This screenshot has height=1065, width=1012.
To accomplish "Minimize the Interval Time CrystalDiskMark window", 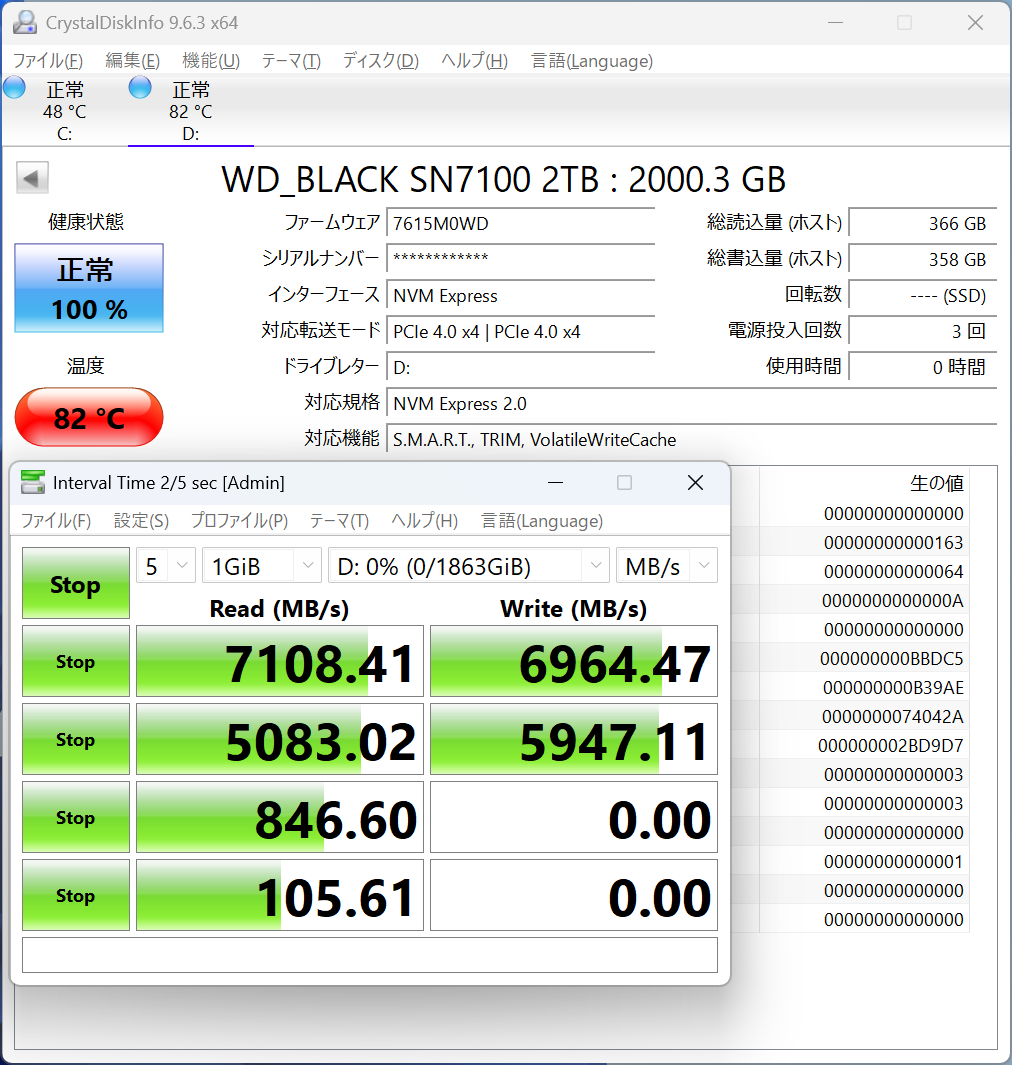I will pyautogui.click(x=556, y=483).
